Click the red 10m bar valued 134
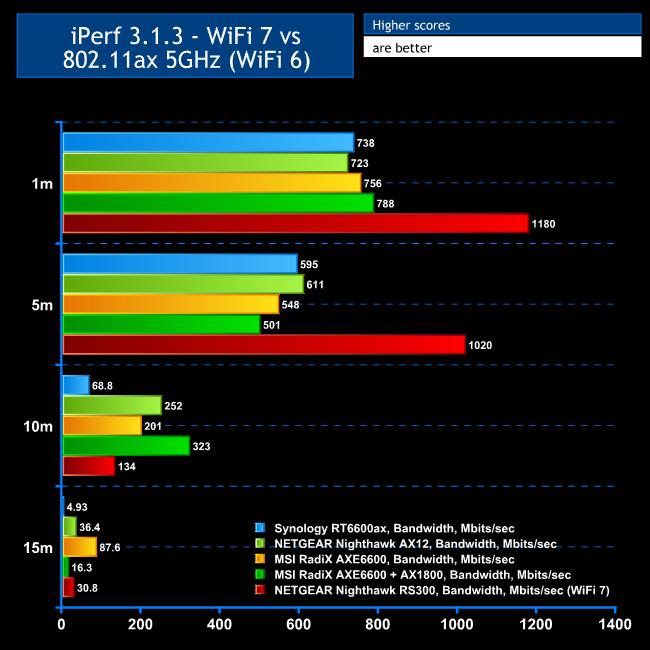The height and width of the screenshot is (650, 650). tap(89, 466)
